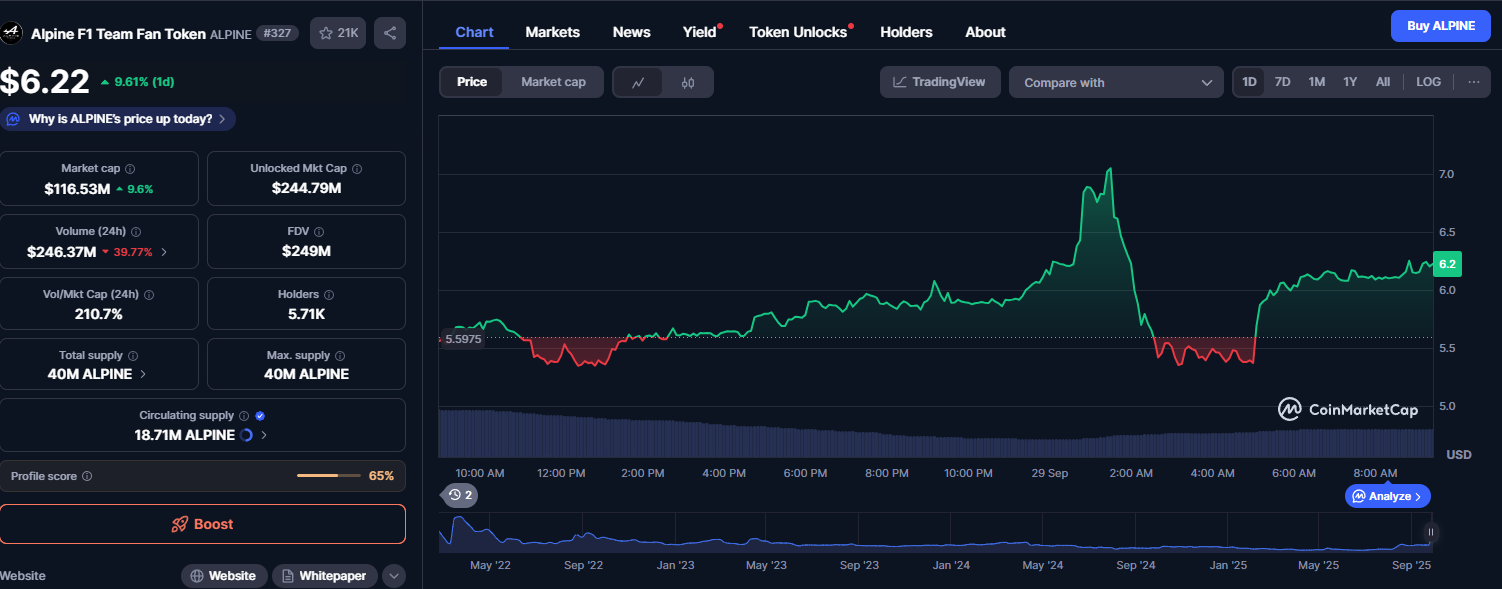
Task: Click the CoinMarketCap logo on the chart
Action: tap(1348, 409)
